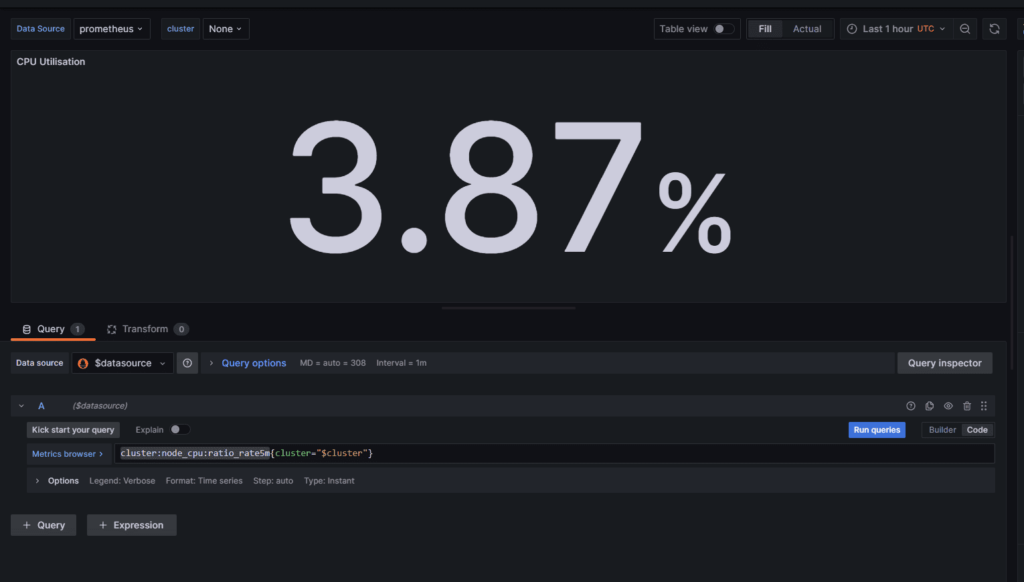Toggle the Explain switch
This screenshot has height=582, width=1024.
(180, 429)
